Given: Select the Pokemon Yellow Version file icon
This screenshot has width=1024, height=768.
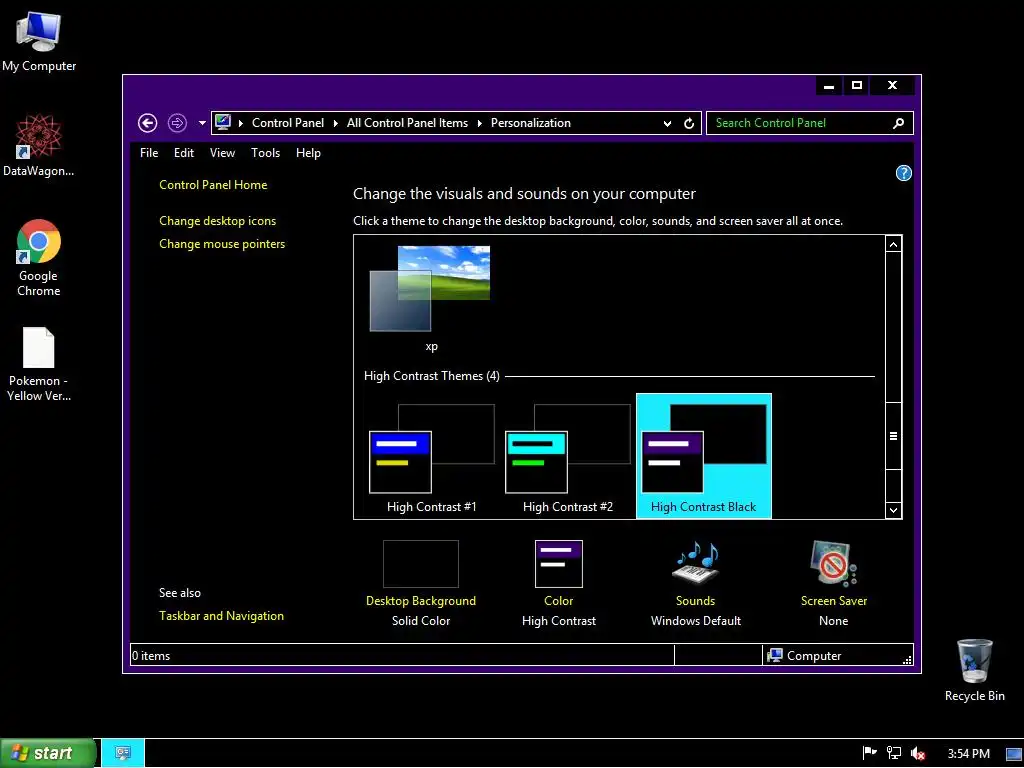Looking at the screenshot, I should pos(39,364).
